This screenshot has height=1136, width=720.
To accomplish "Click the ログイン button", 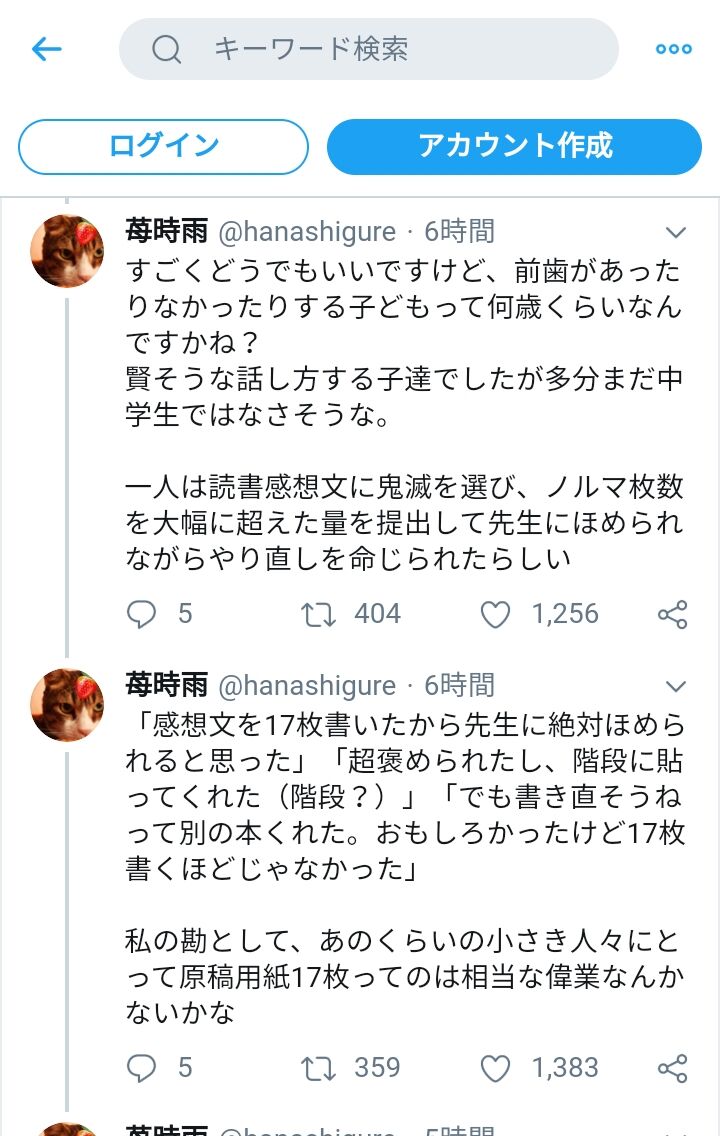I will tap(163, 146).
